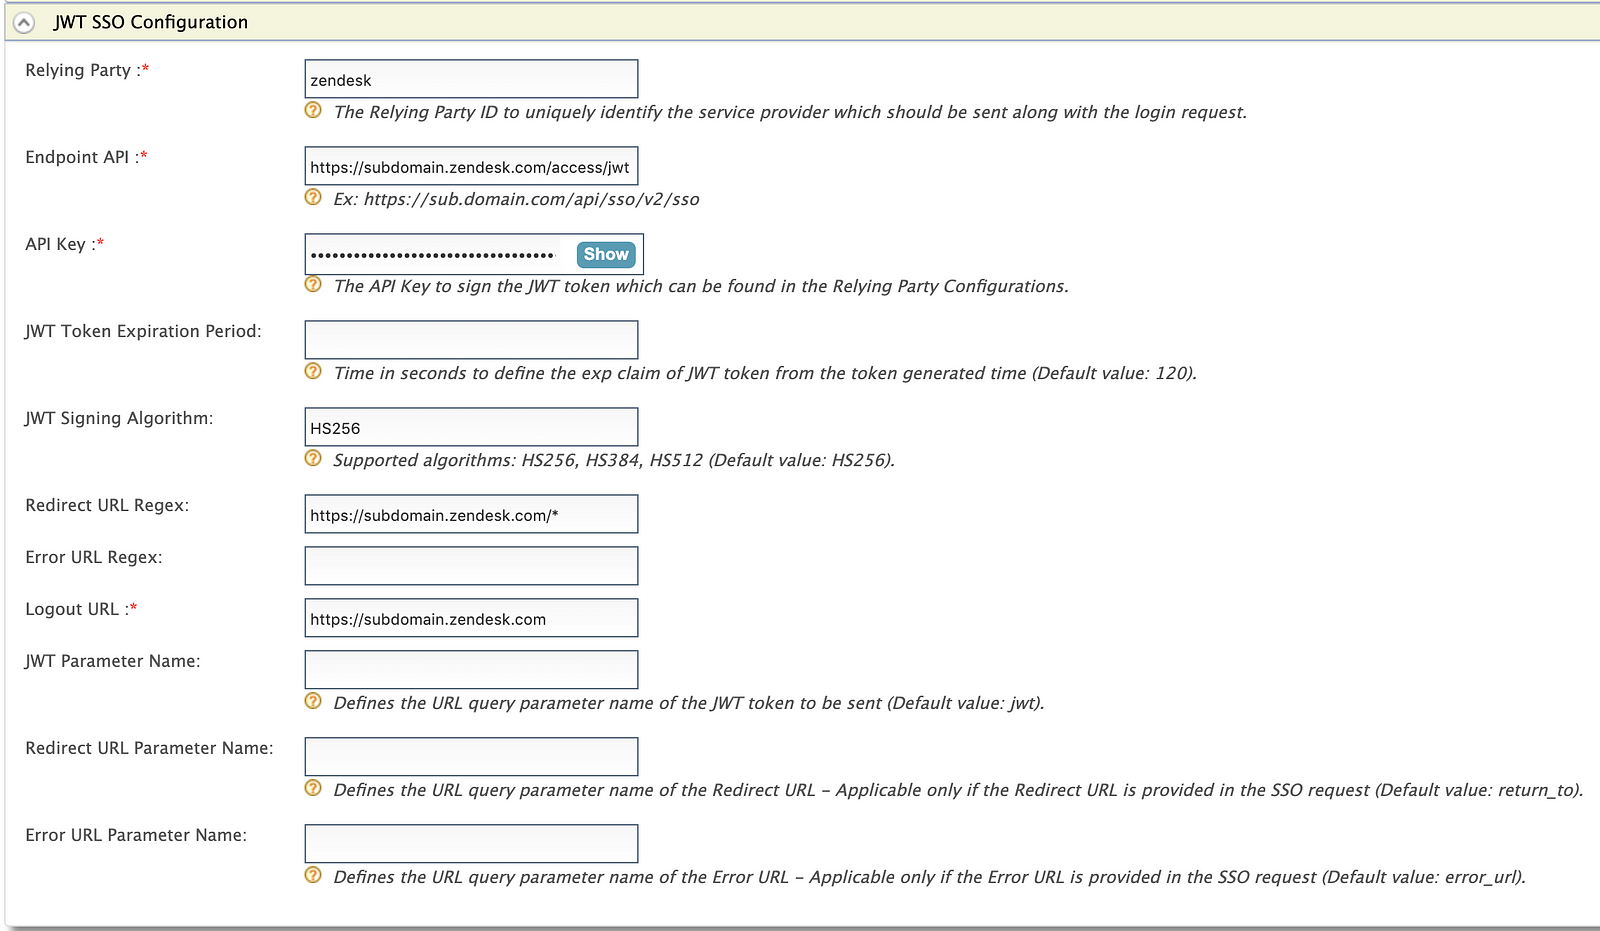Click the API Key label
The width and height of the screenshot is (1600, 931).
(64, 244)
